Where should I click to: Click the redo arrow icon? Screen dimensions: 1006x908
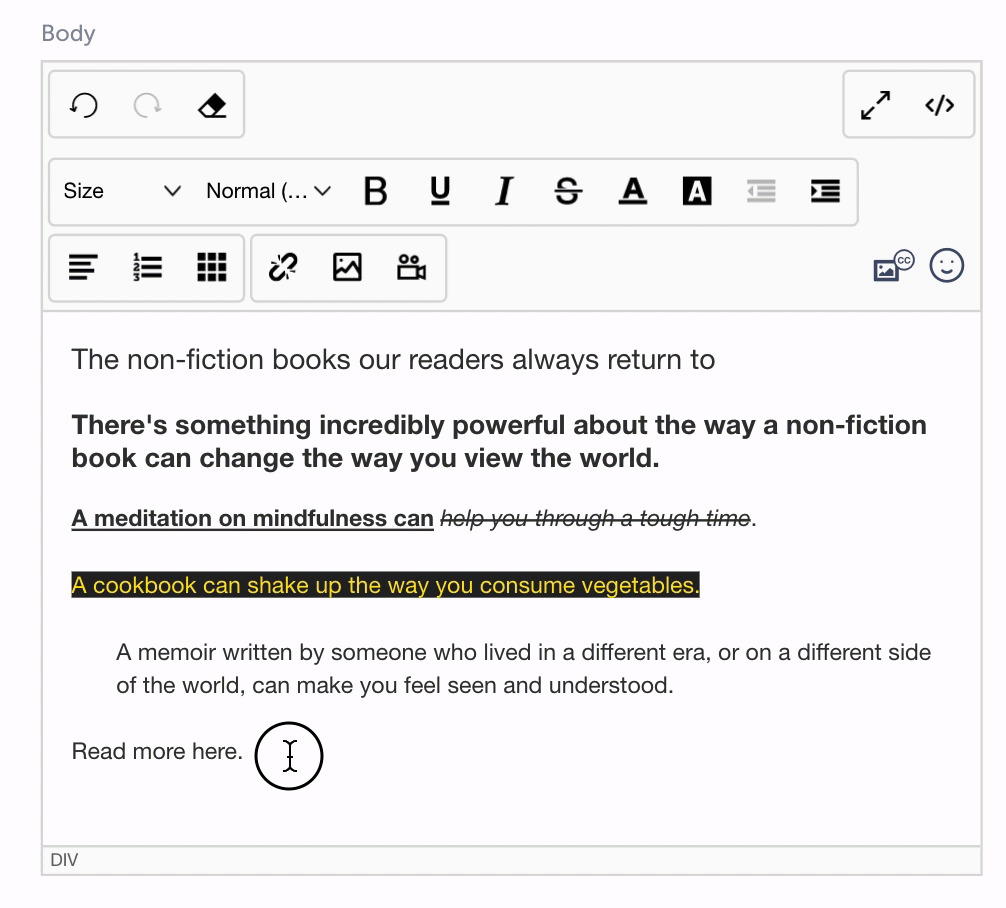(147, 105)
